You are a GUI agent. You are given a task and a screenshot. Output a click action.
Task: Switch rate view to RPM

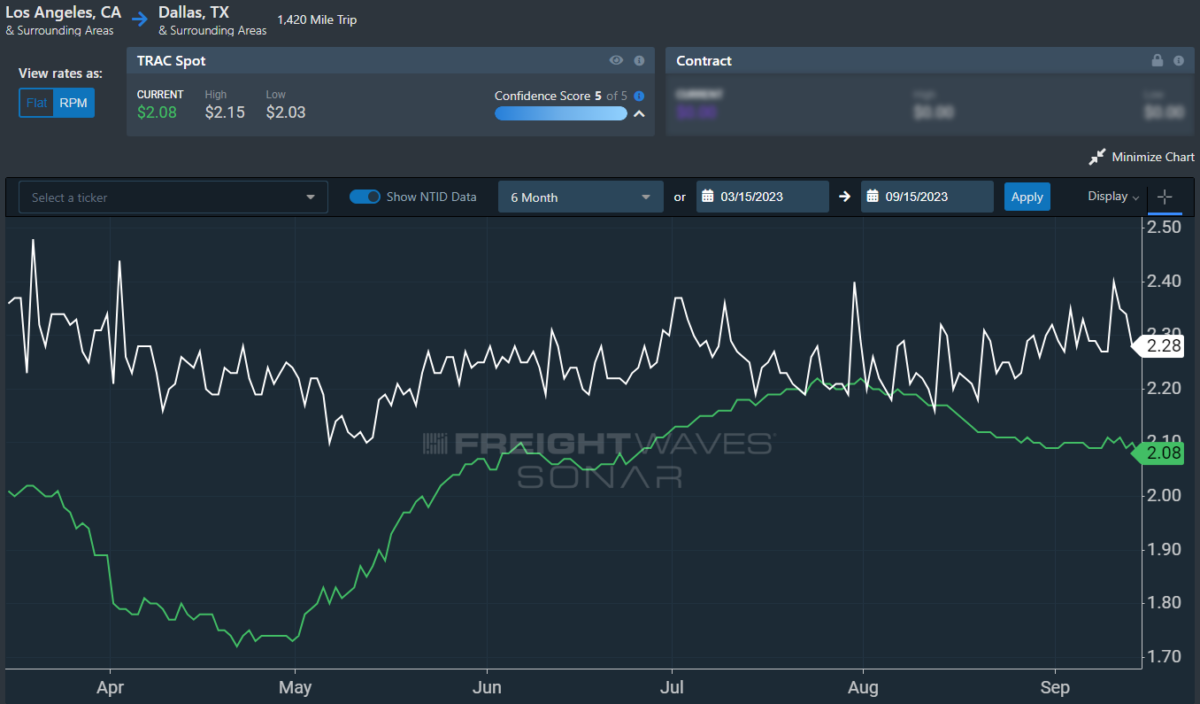[x=73, y=103]
